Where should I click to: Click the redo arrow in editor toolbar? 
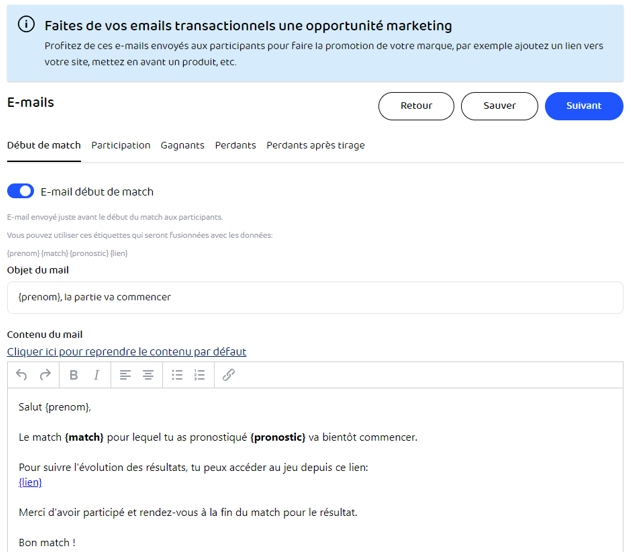45,375
